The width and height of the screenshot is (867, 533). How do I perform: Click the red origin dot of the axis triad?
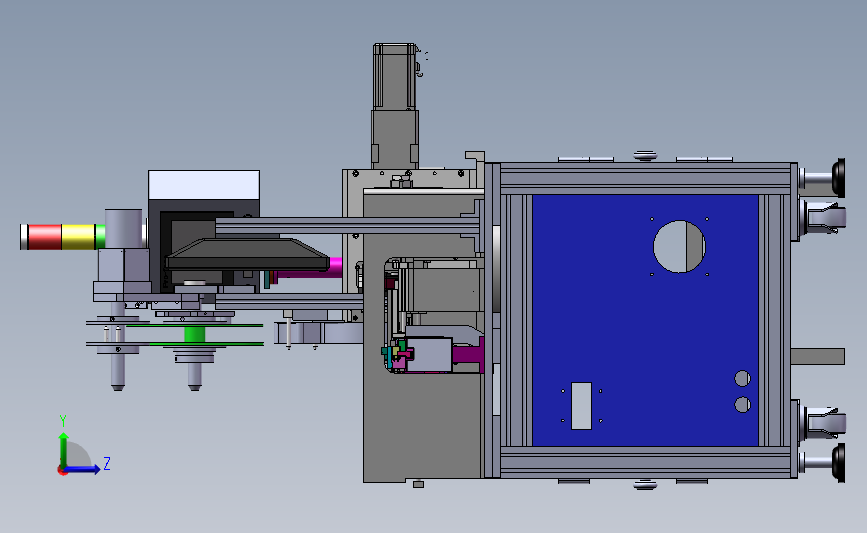pyautogui.click(x=62, y=471)
